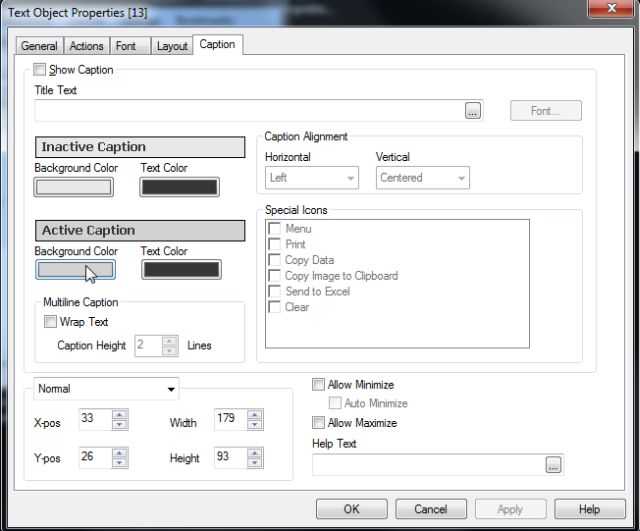The height and width of the screenshot is (531, 640).
Task: Check the Send to Excel option
Action: [274, 291]
